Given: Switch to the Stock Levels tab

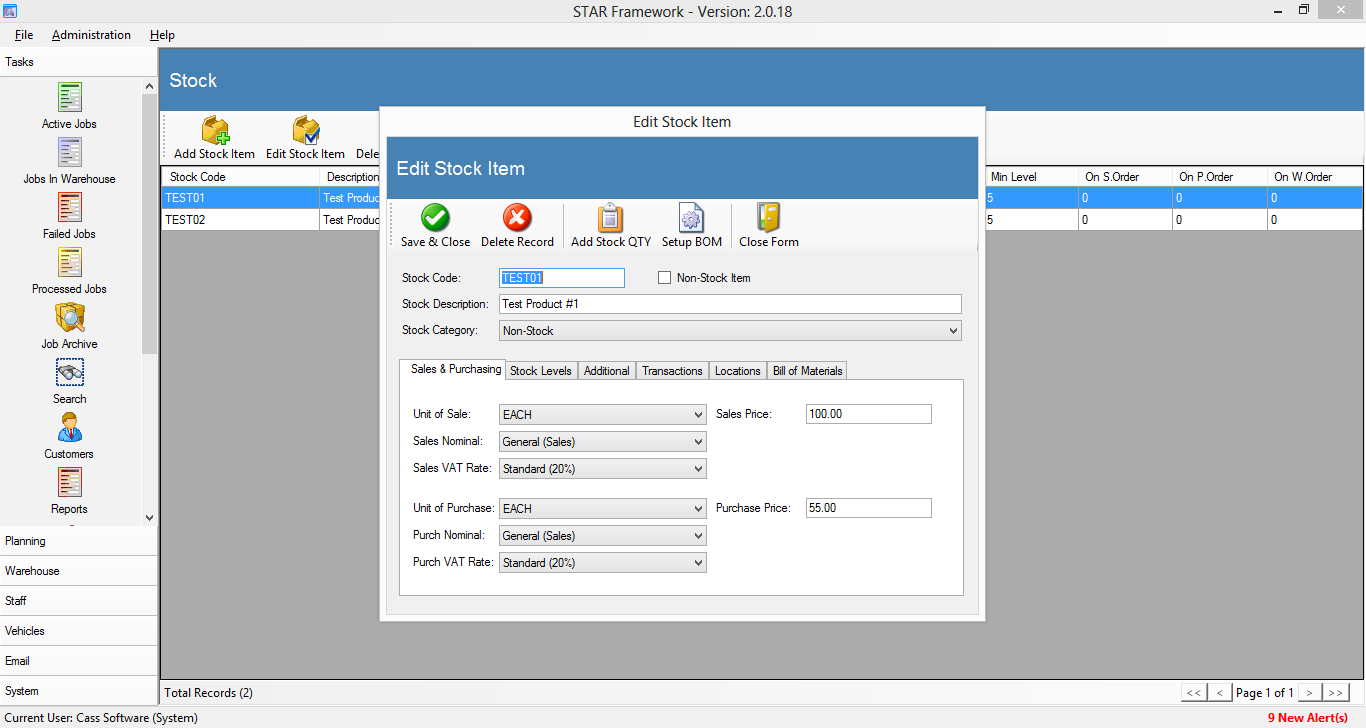Looking at the screenshot, I should point(540,371).
